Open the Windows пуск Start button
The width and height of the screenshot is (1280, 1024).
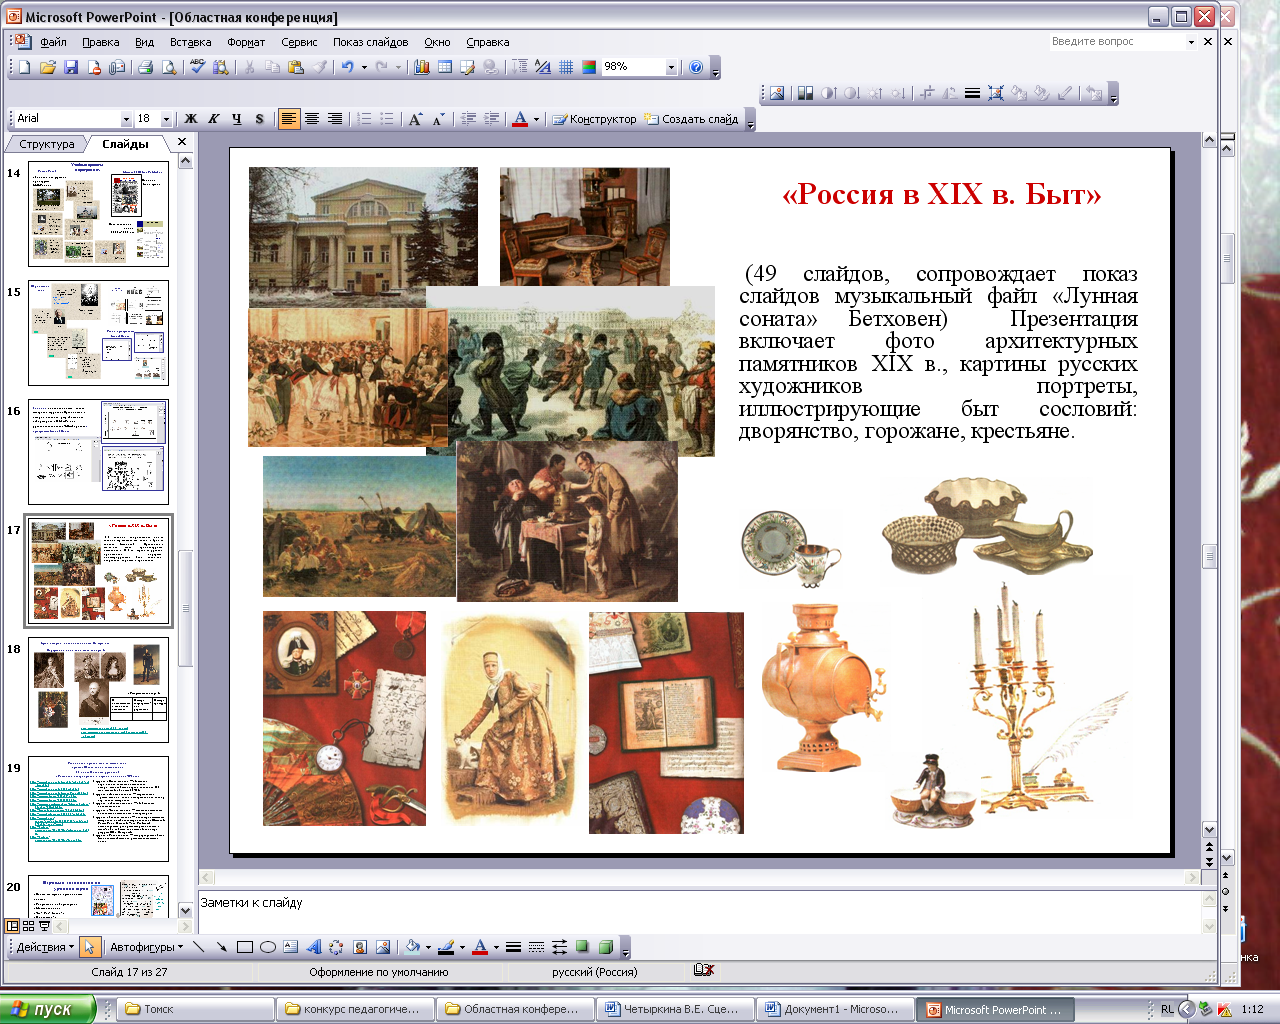[47, 1009]
